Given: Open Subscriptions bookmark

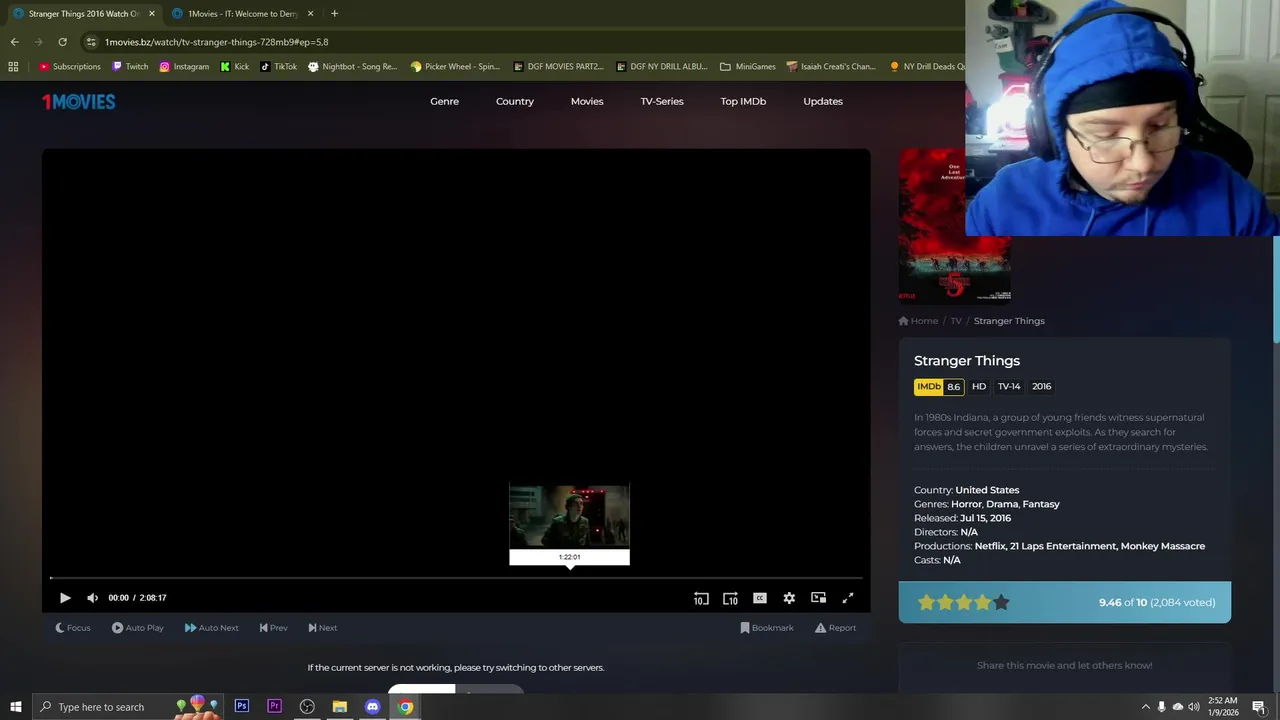Looking at the screenshot, I should click(70, 67).
